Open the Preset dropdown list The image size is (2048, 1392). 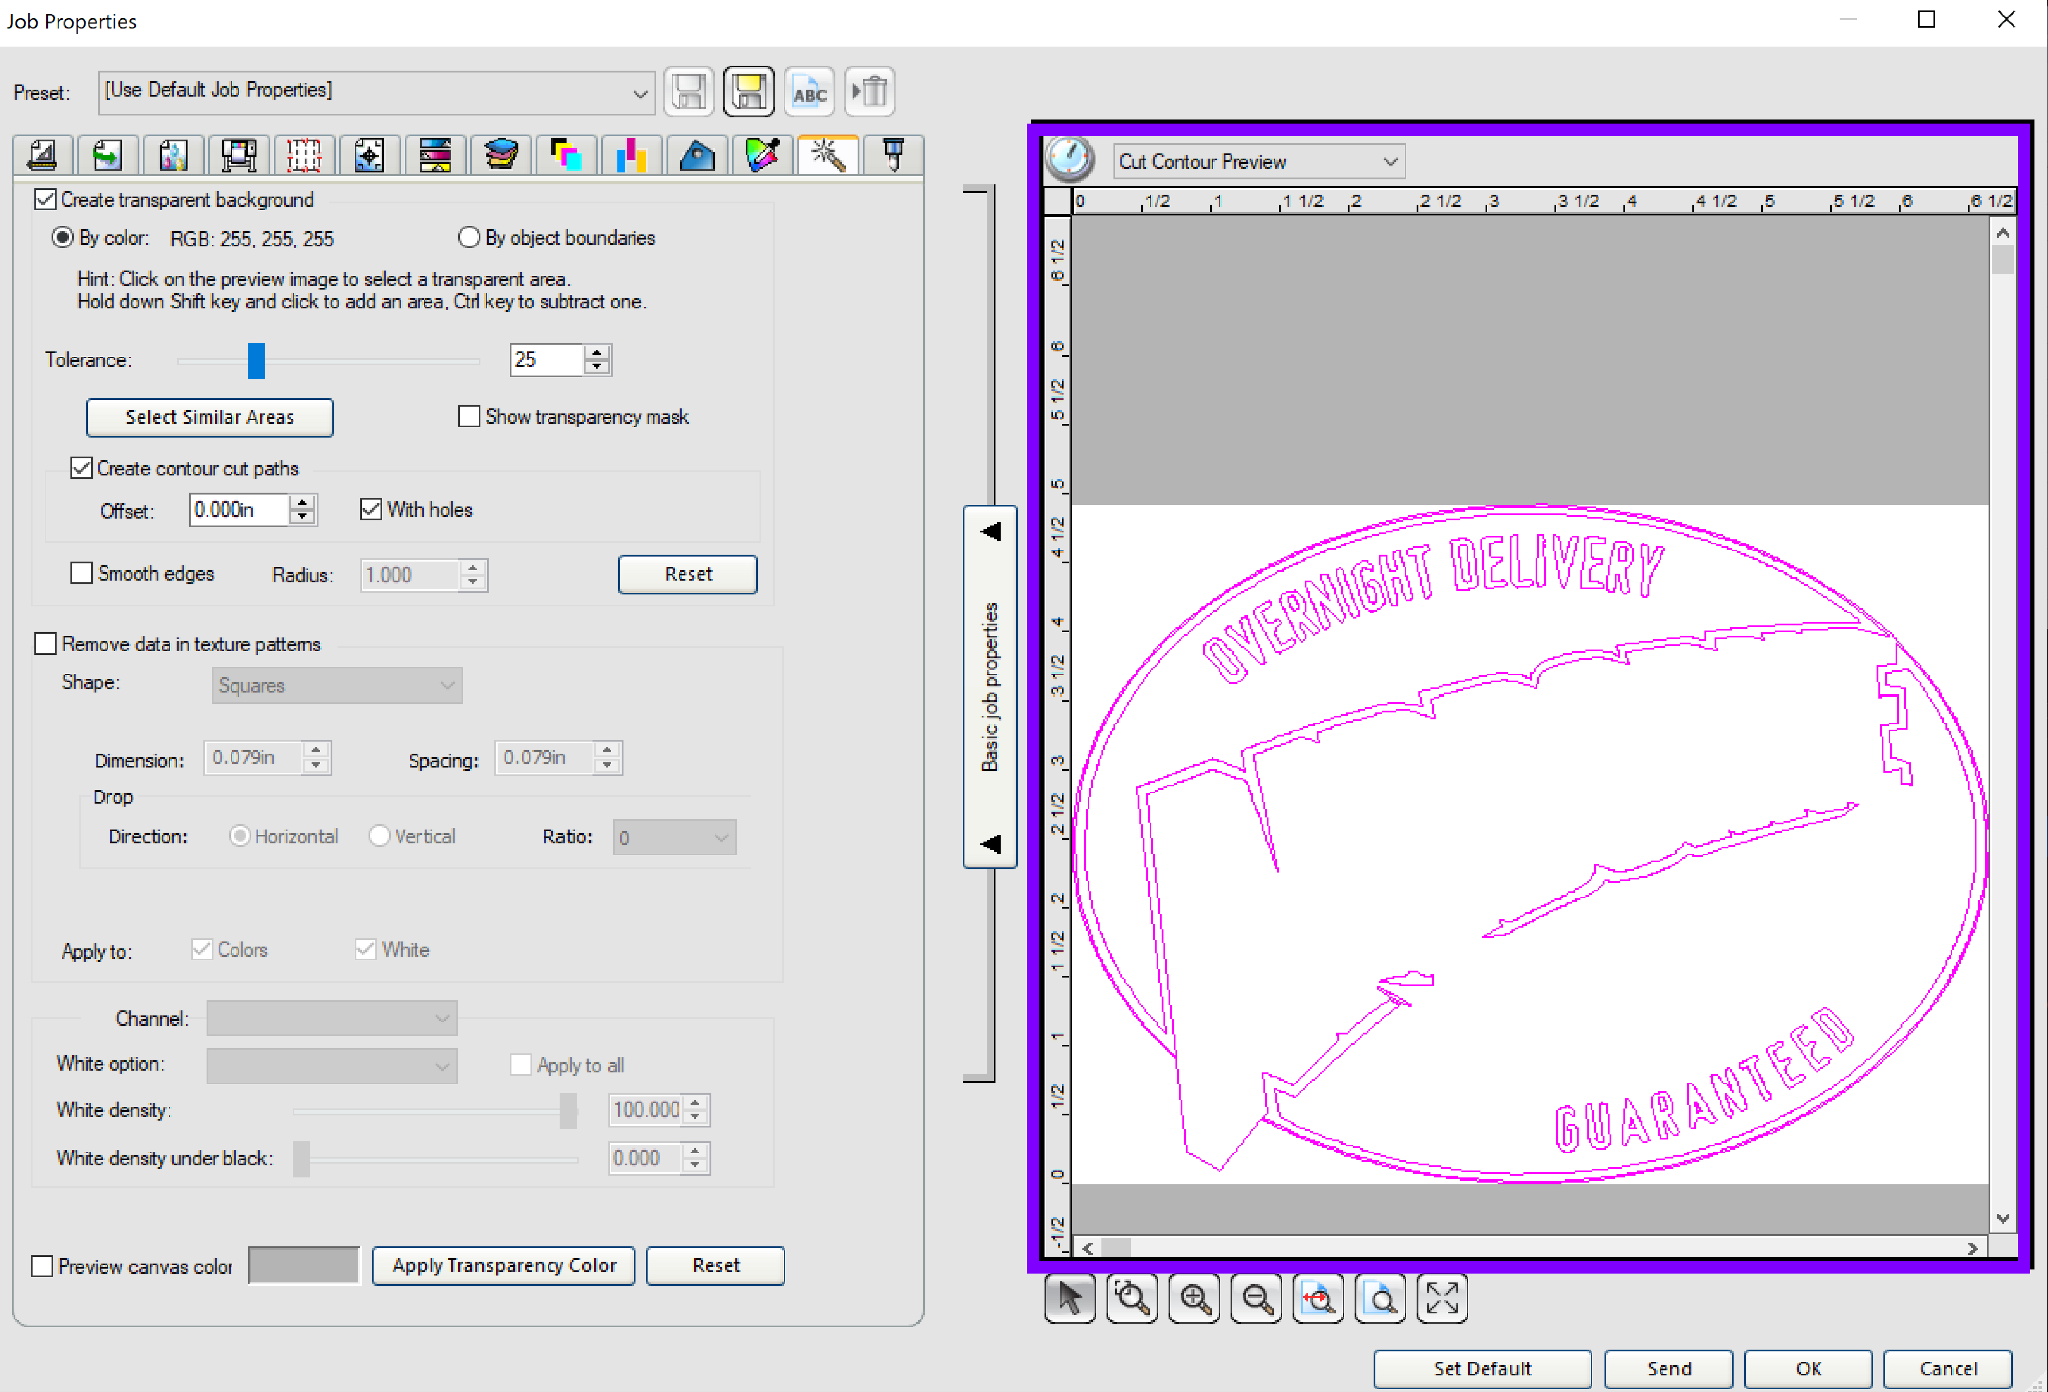[x=641, y=91]
